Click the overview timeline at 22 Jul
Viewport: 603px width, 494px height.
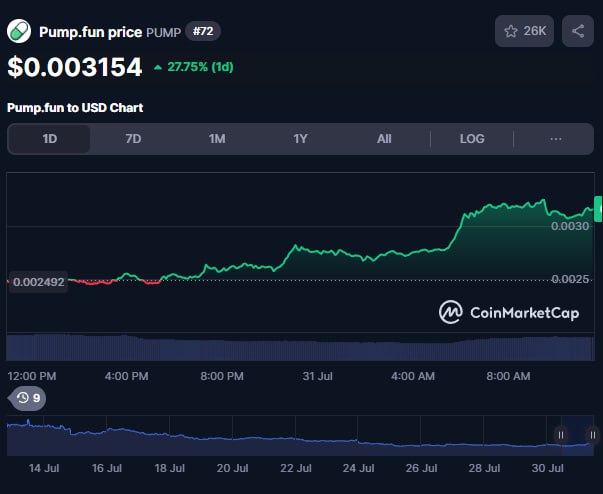pos(295,438)
